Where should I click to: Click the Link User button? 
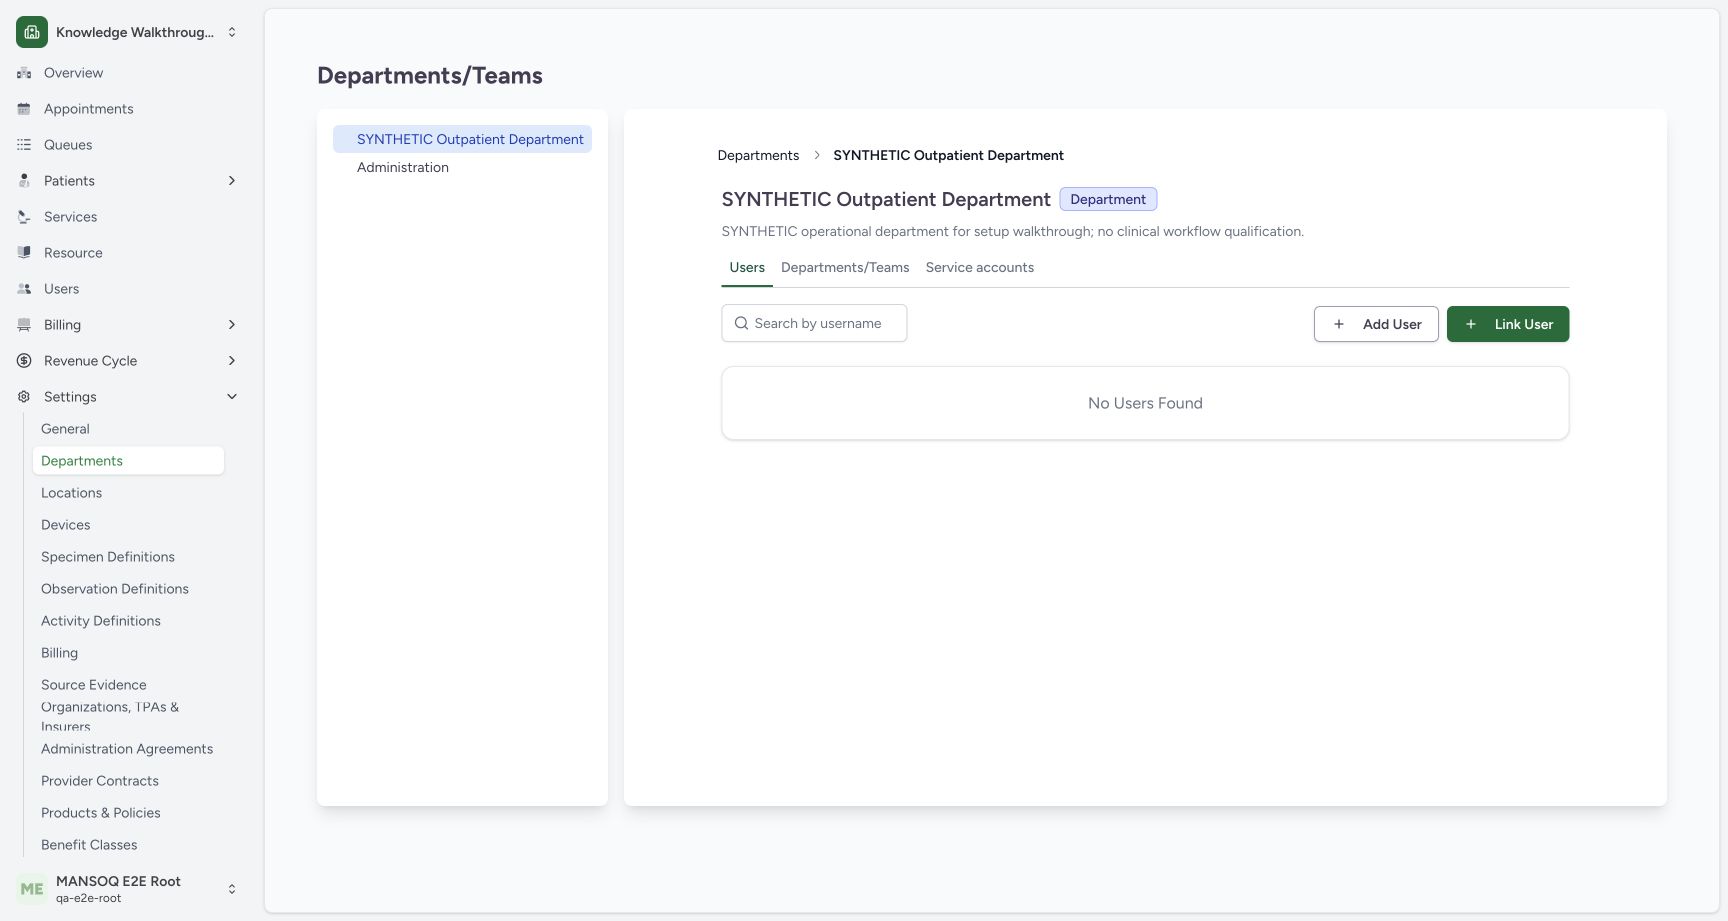point(1508,324)
